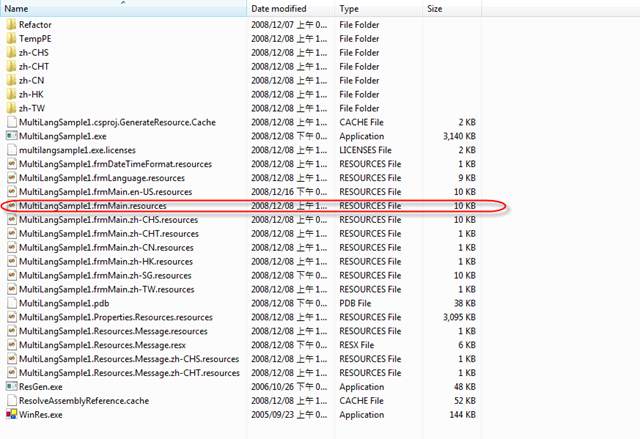Click the frmMain.zh-CHS.resources file icon
The image size is (640, 439).
pyautogui.click(x=12, y=220)
